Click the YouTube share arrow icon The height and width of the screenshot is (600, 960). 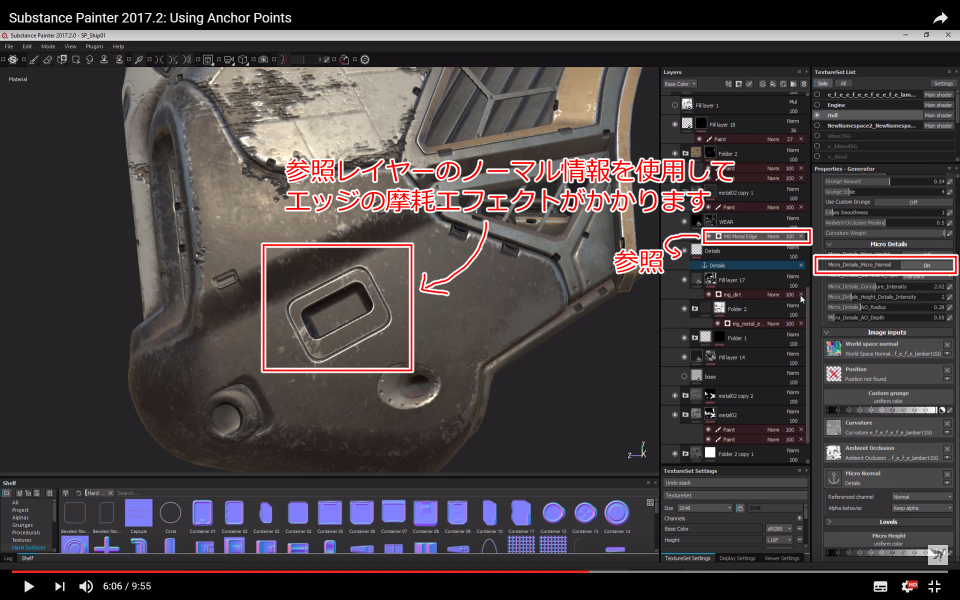coord(940,18)
